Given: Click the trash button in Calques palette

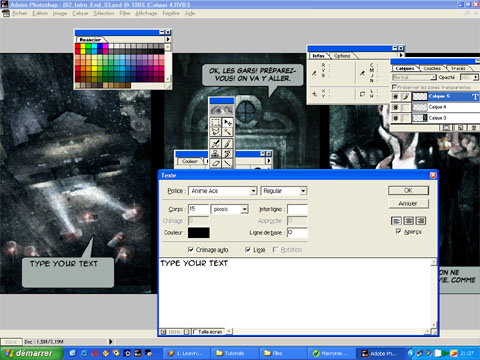Looking at the screenshot, I should (474, 128).
